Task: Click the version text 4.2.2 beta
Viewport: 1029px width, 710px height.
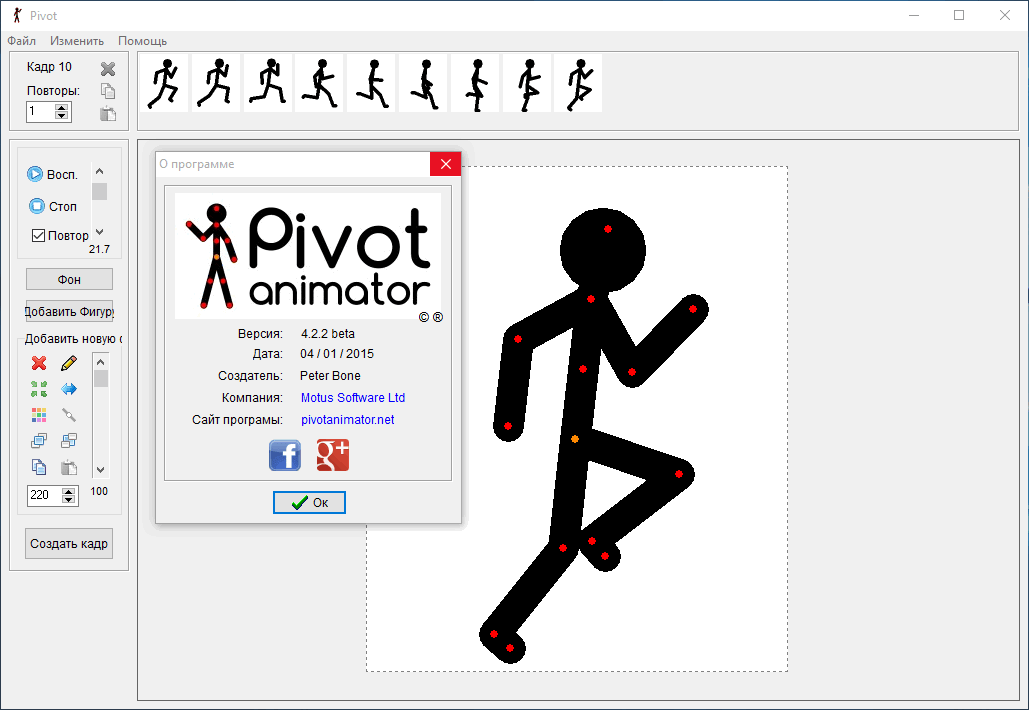Action: pyautogui.click(x=327, y=334)
